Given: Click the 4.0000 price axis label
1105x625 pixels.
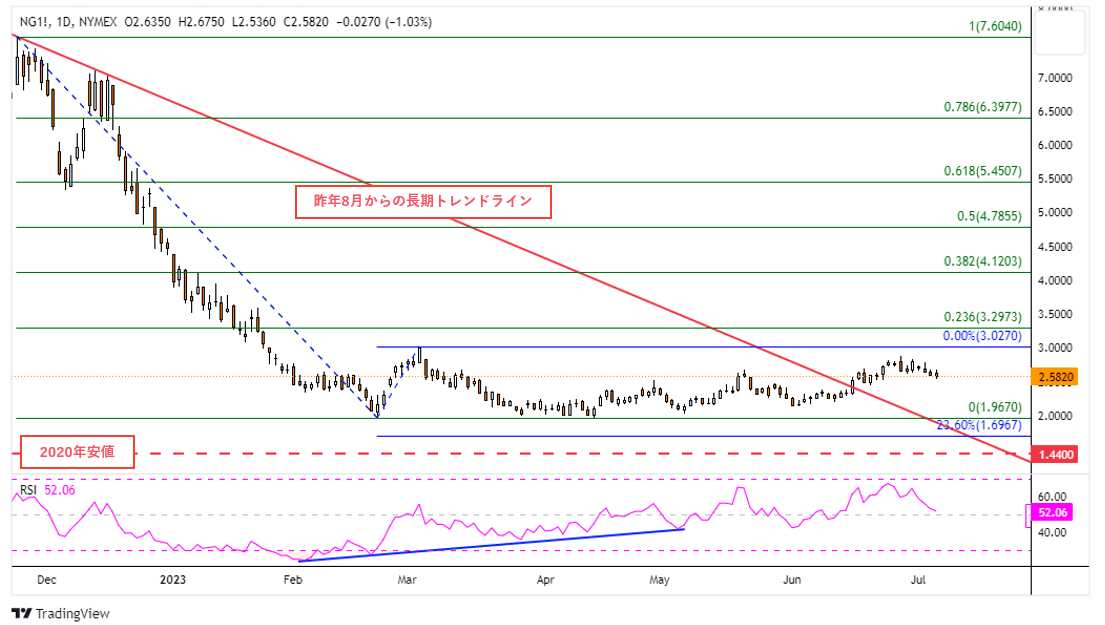Looking at the screenshot, I should click(1055, 280).
